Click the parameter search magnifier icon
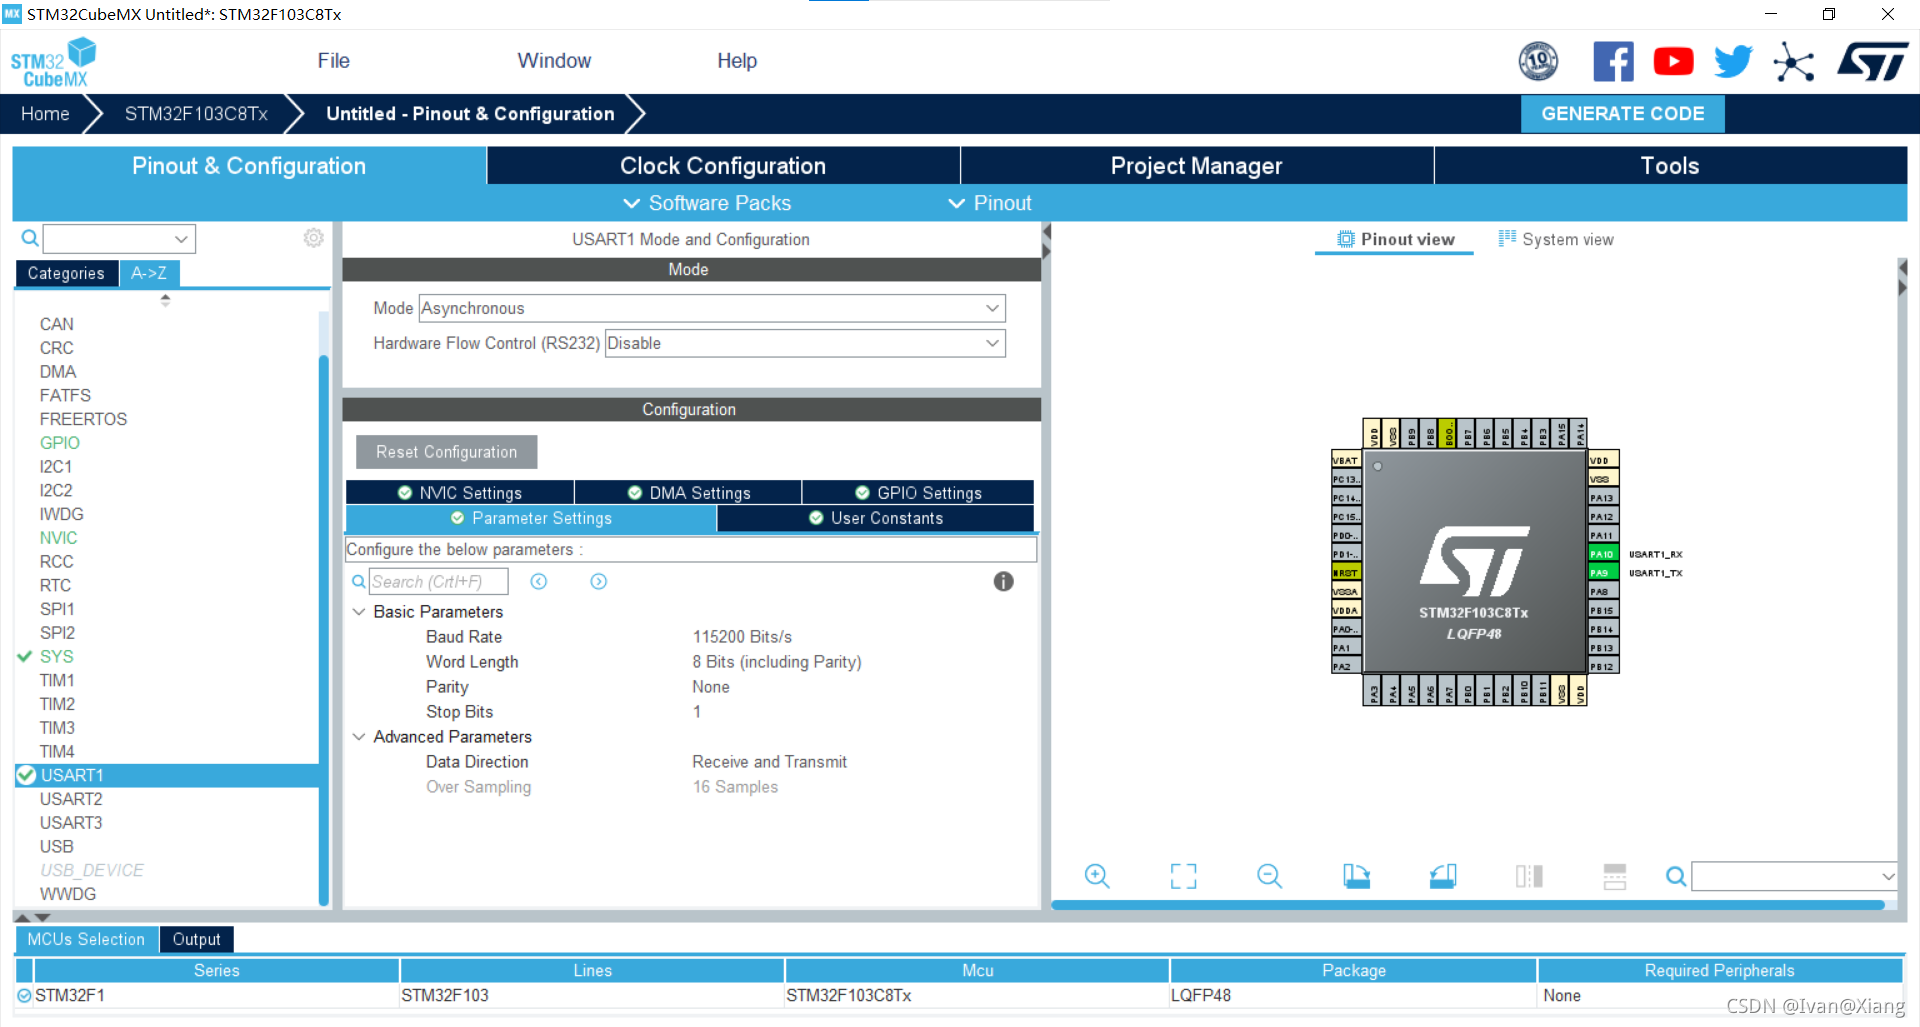This screenshot has height=1027, width=1920. (x=358, y=582)
